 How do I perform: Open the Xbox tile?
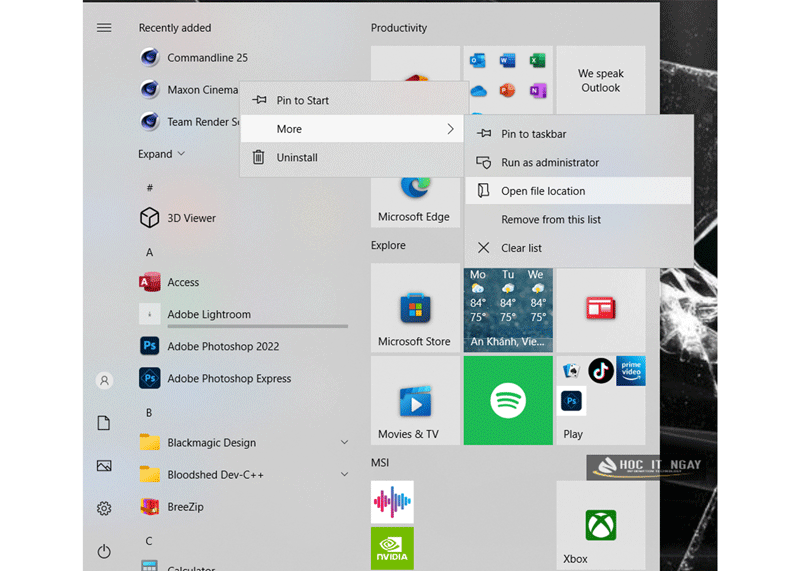[601, 526]
